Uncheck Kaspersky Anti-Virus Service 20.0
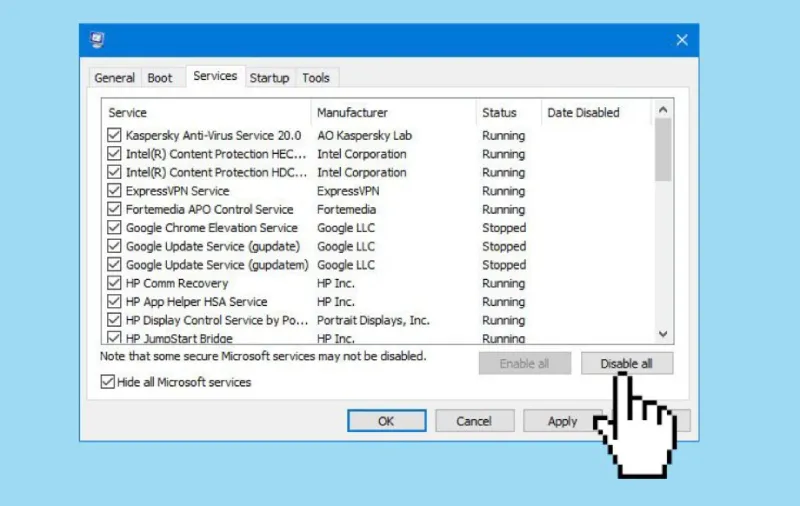This screenshot has width=800, height=506. click(x=114, y=135)
